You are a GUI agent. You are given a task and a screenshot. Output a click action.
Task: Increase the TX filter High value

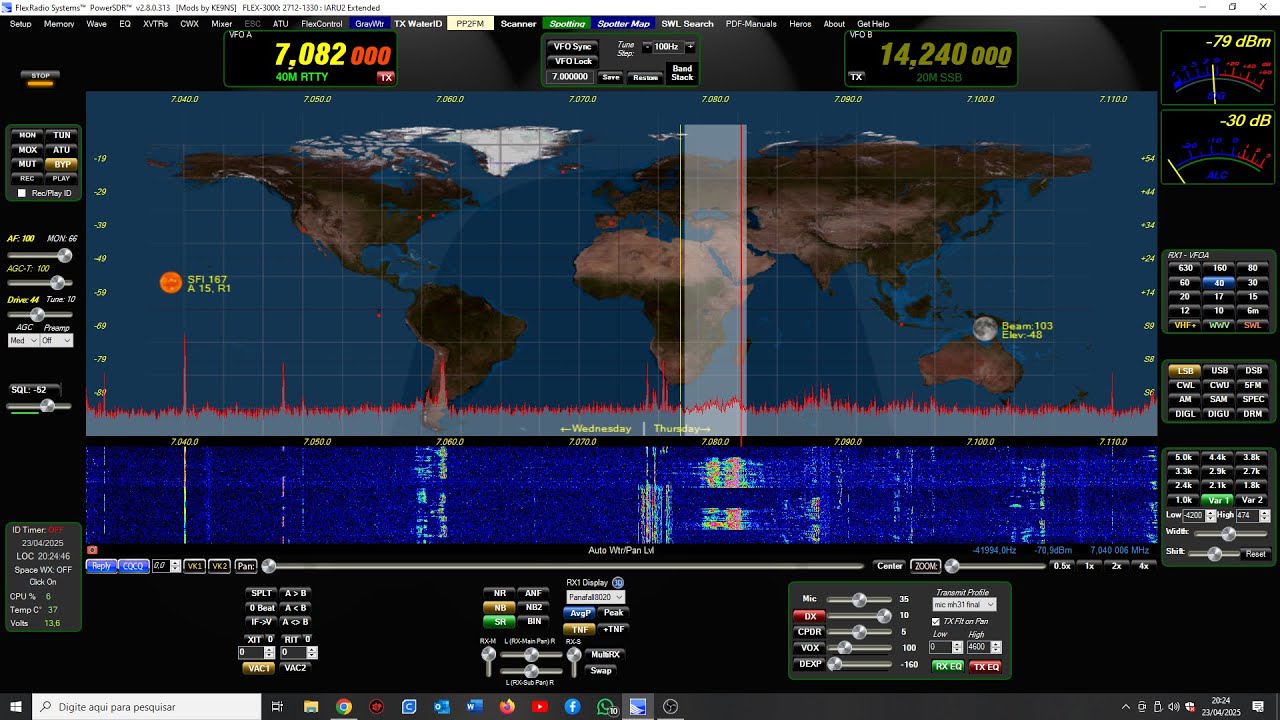tap(996, 644)
